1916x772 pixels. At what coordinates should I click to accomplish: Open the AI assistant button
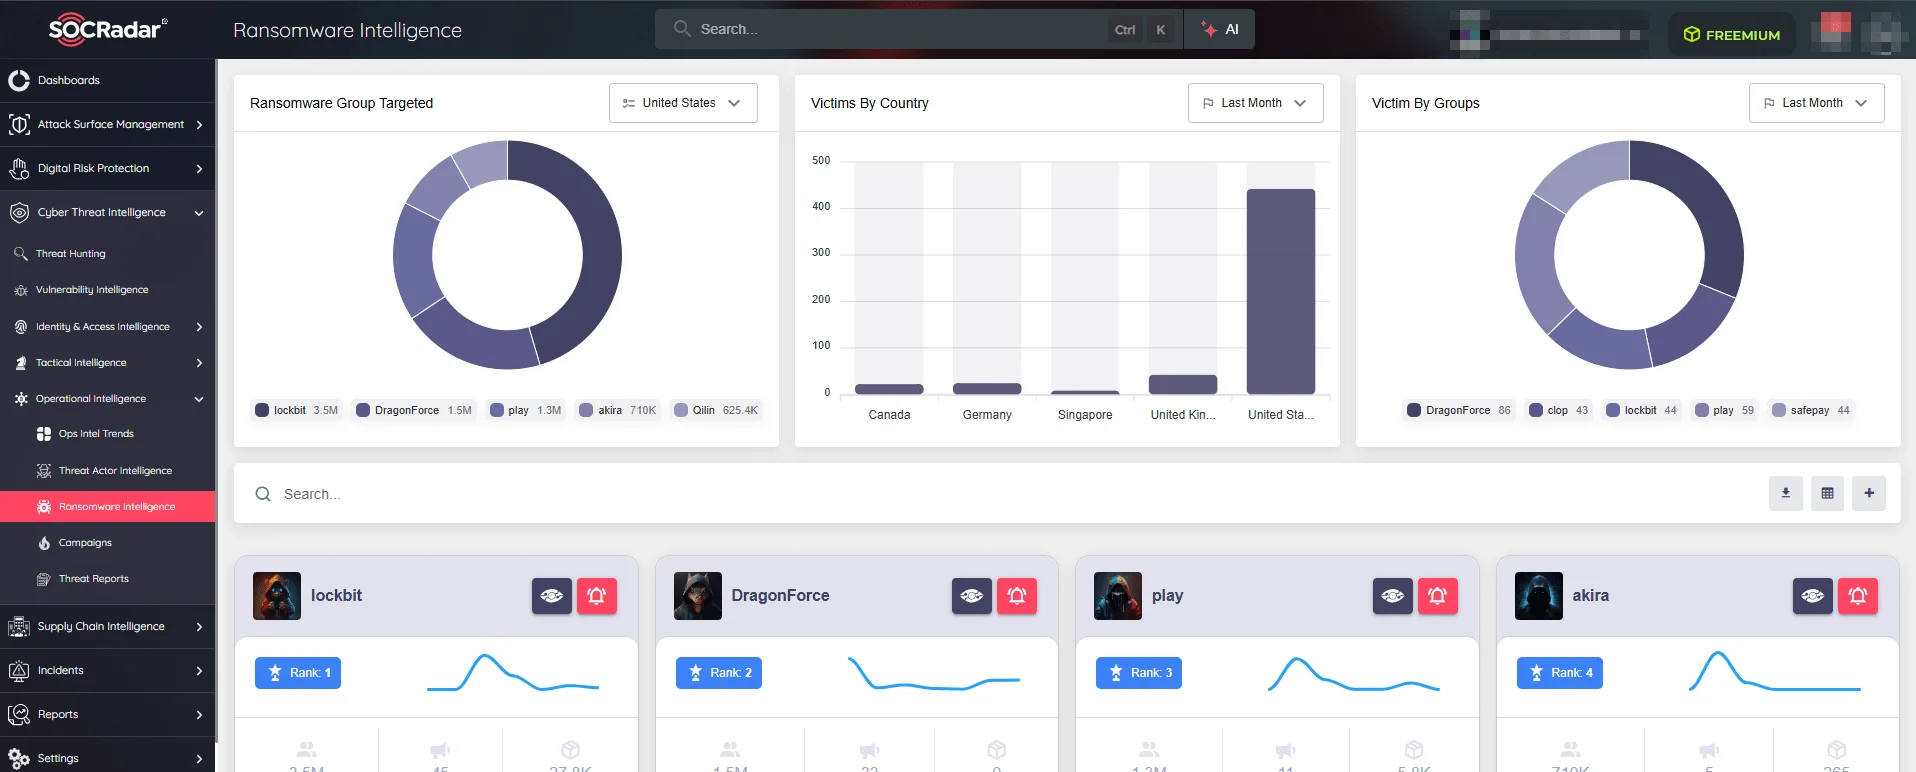(1220, 29)
